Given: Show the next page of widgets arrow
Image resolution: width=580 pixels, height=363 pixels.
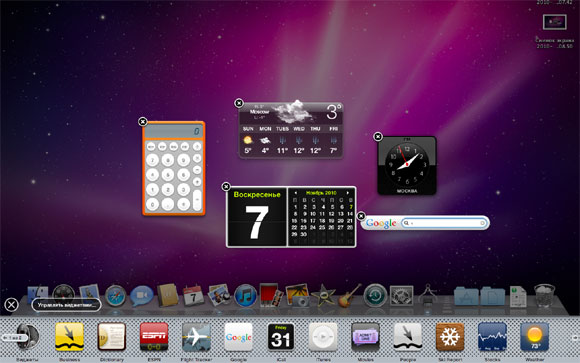Looking at the screenshot, I should coord(576,337).
